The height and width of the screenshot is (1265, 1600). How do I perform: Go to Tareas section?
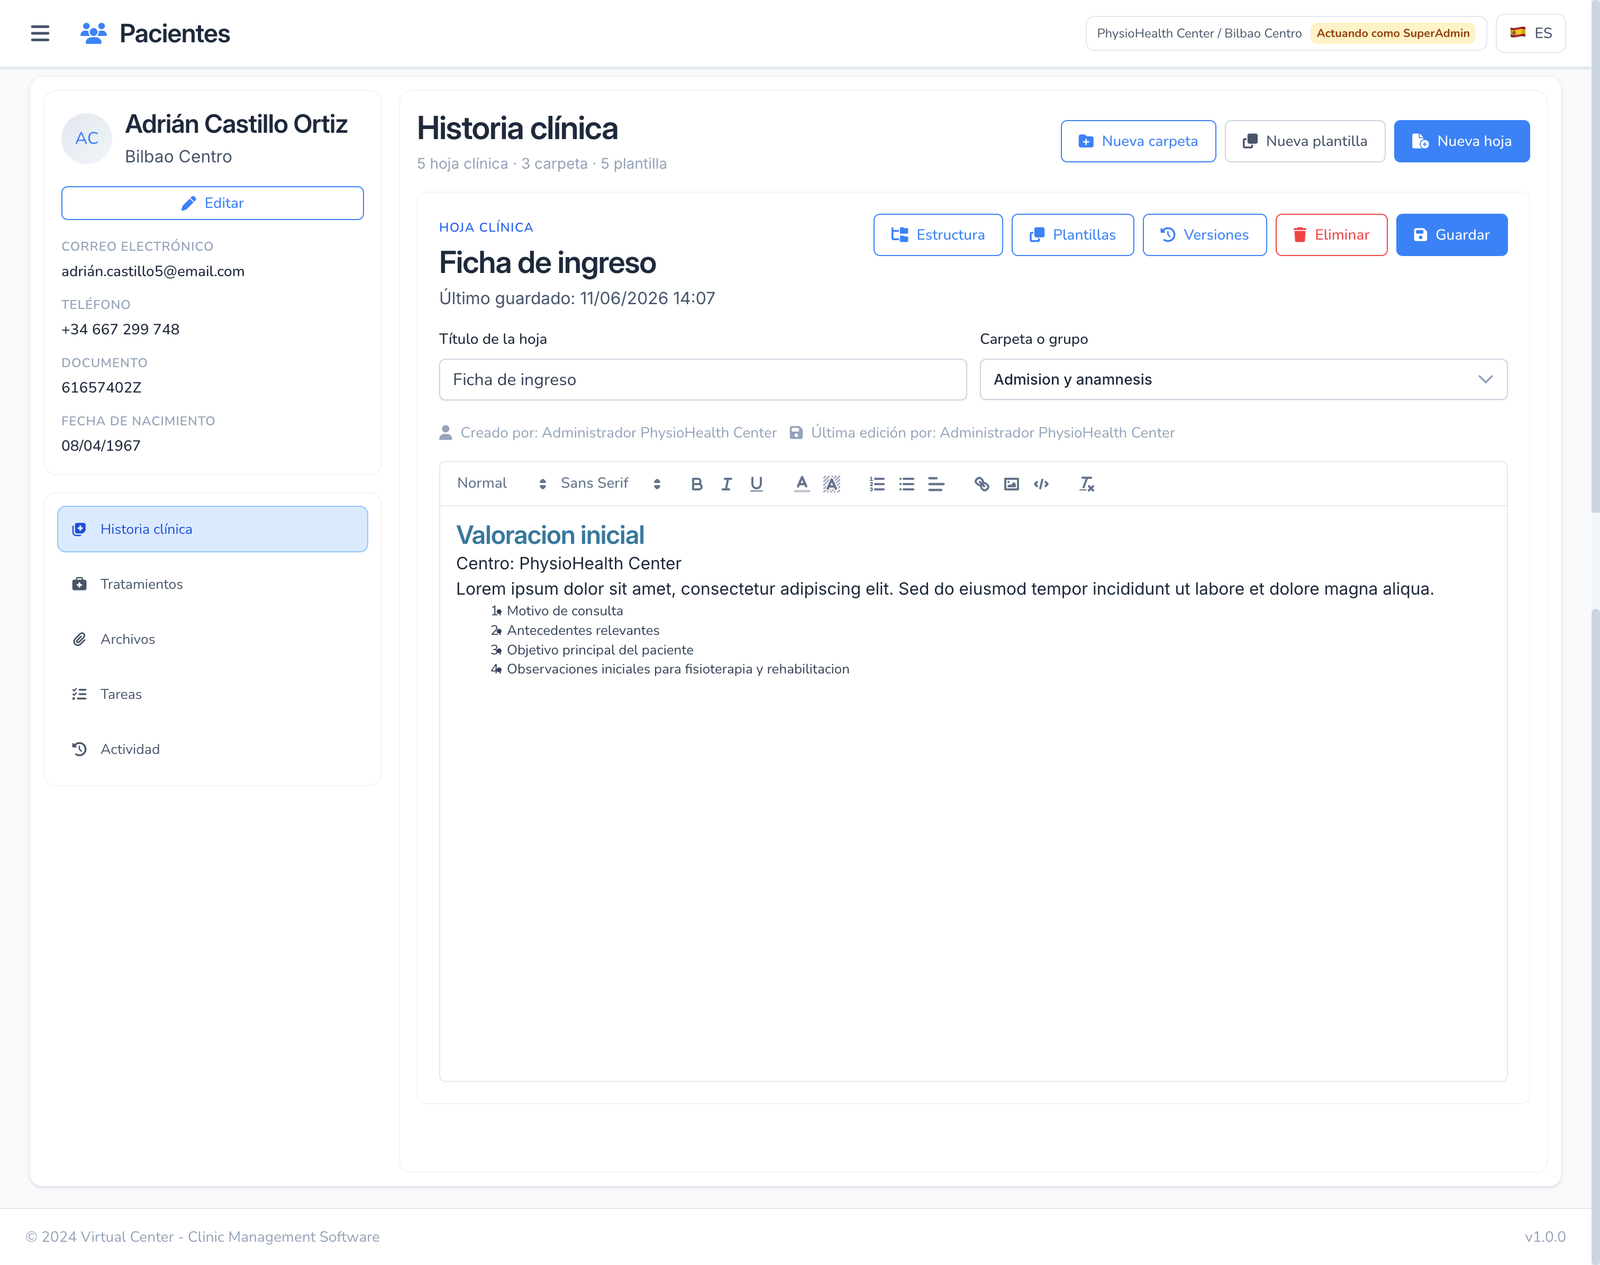tap(213, 694)
